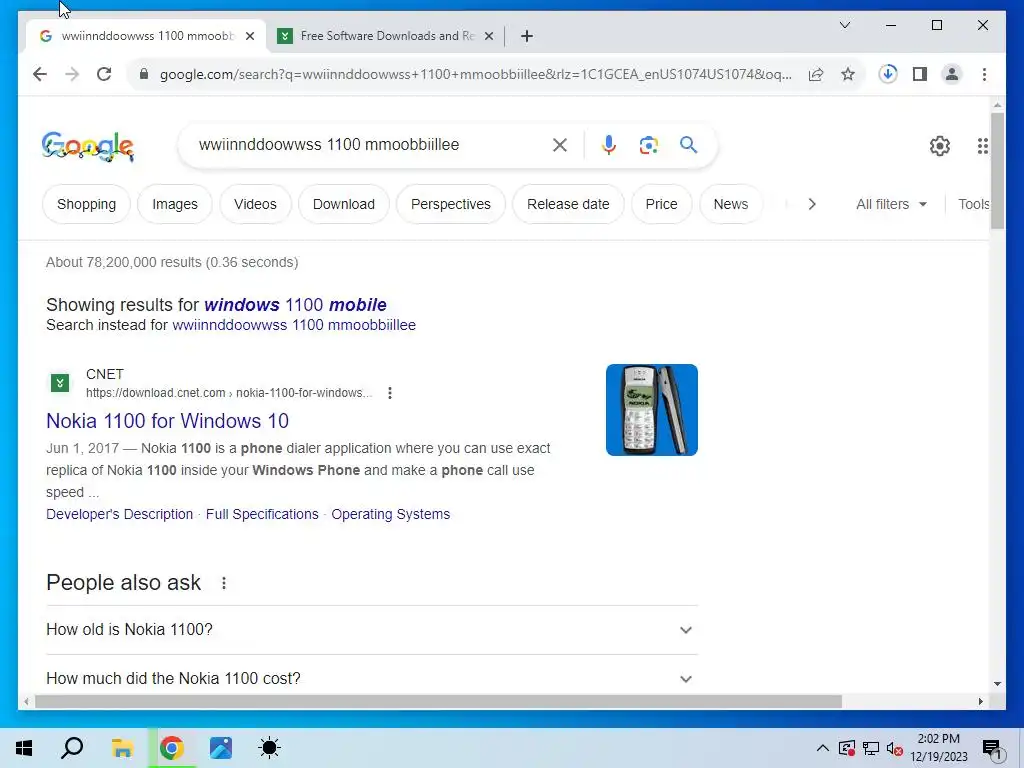
Task: Click the vertical scrollbar down arrow
Action: [x=997, y=684]
